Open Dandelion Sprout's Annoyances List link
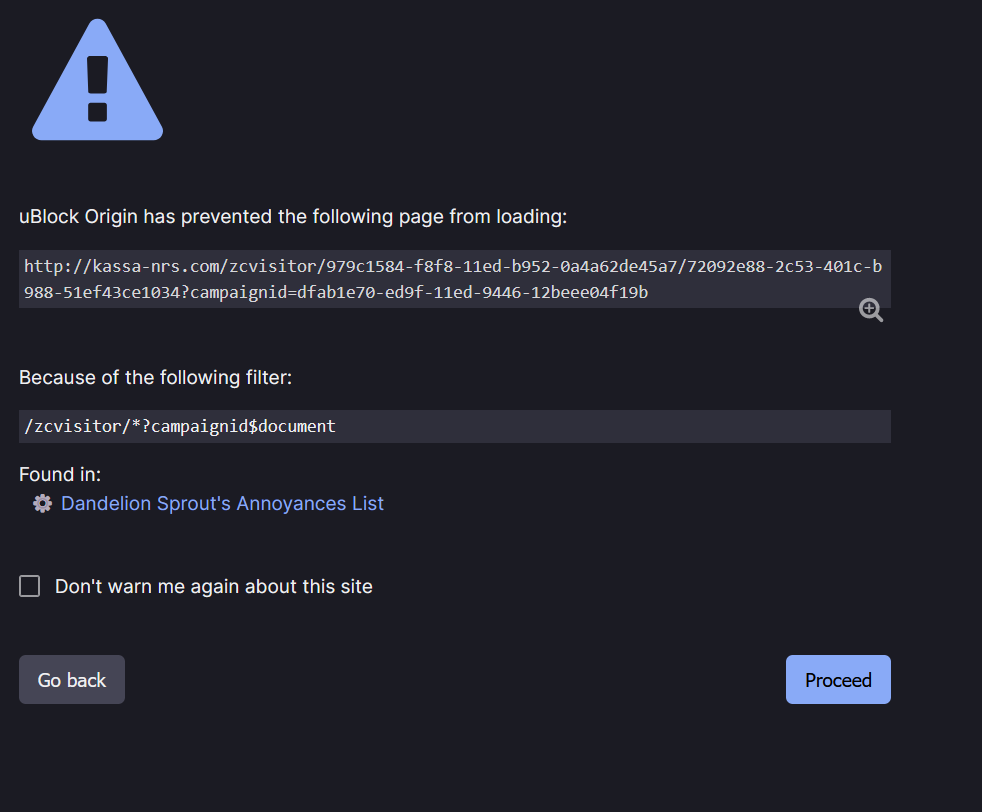982x812 pixels. 222,504
